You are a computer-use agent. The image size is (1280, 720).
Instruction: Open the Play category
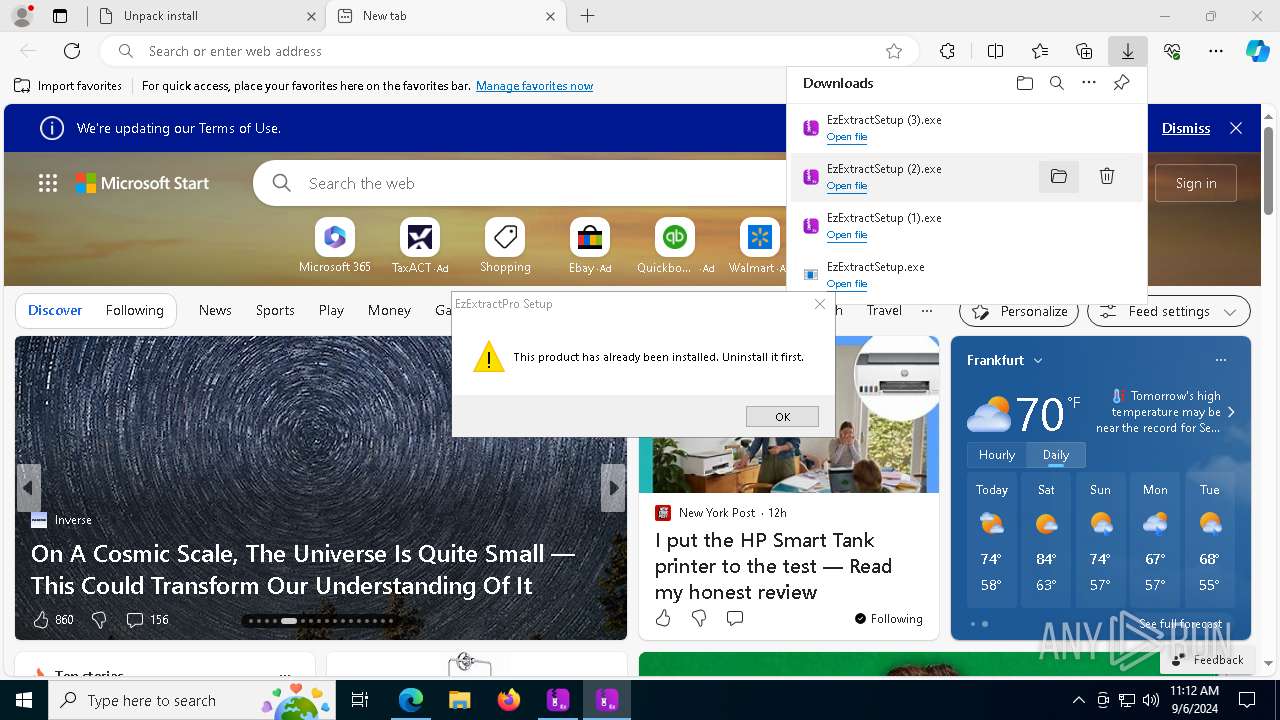(331, 311)
